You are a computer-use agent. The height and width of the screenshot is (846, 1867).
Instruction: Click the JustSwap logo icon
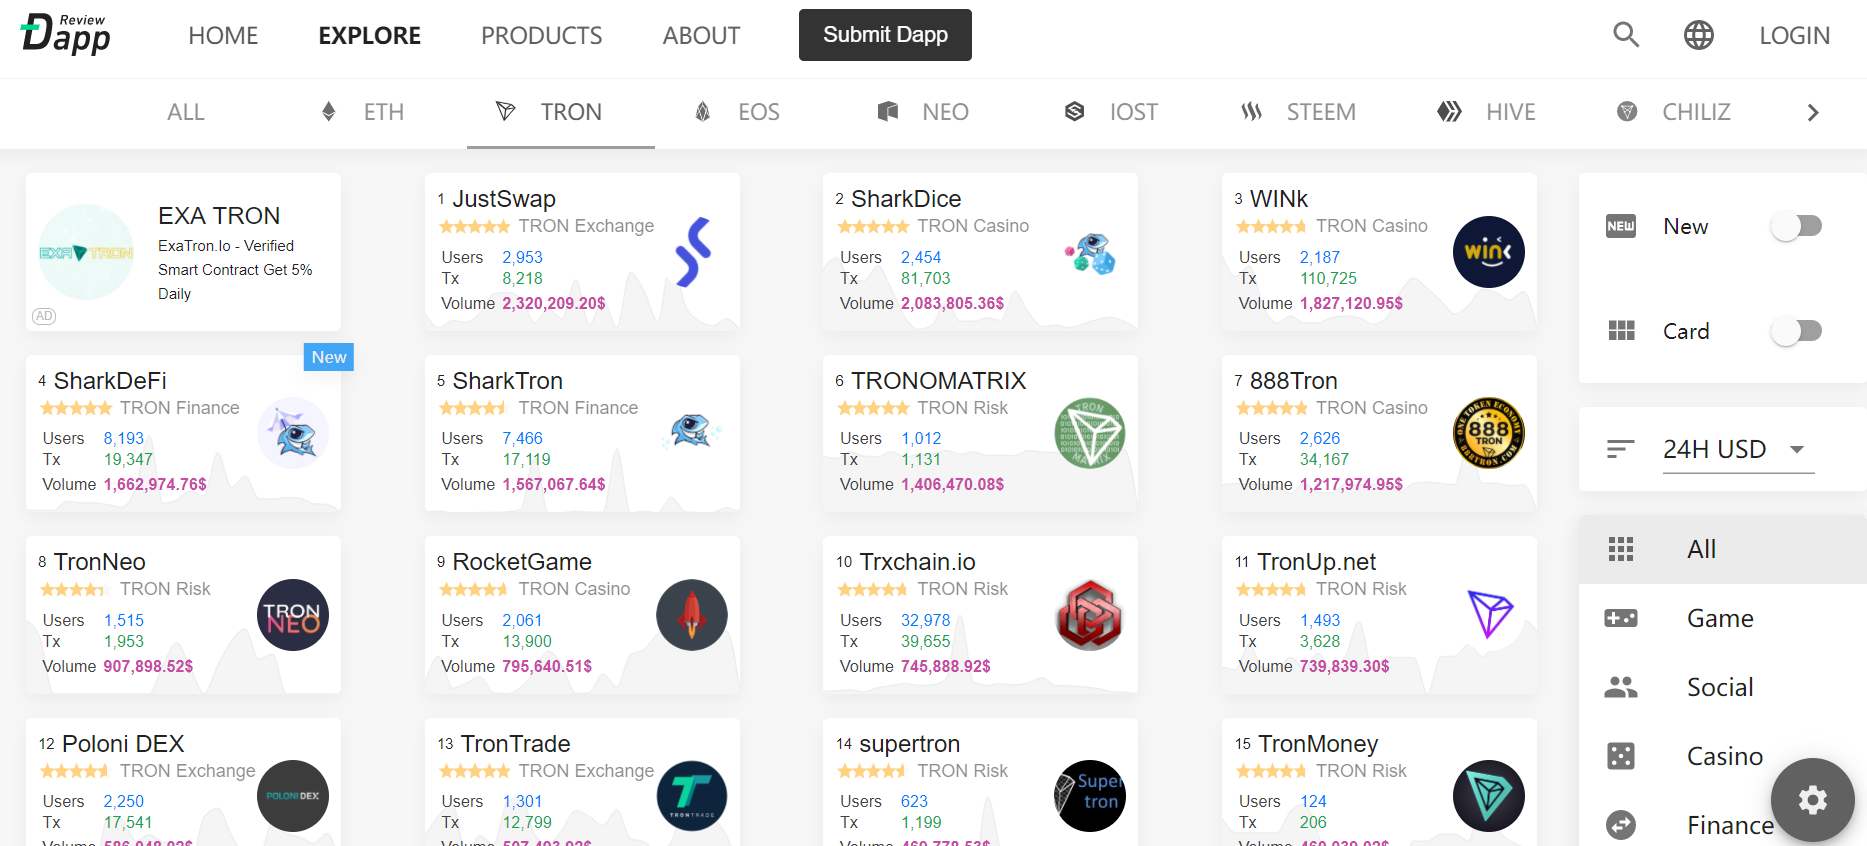point(692,252)
